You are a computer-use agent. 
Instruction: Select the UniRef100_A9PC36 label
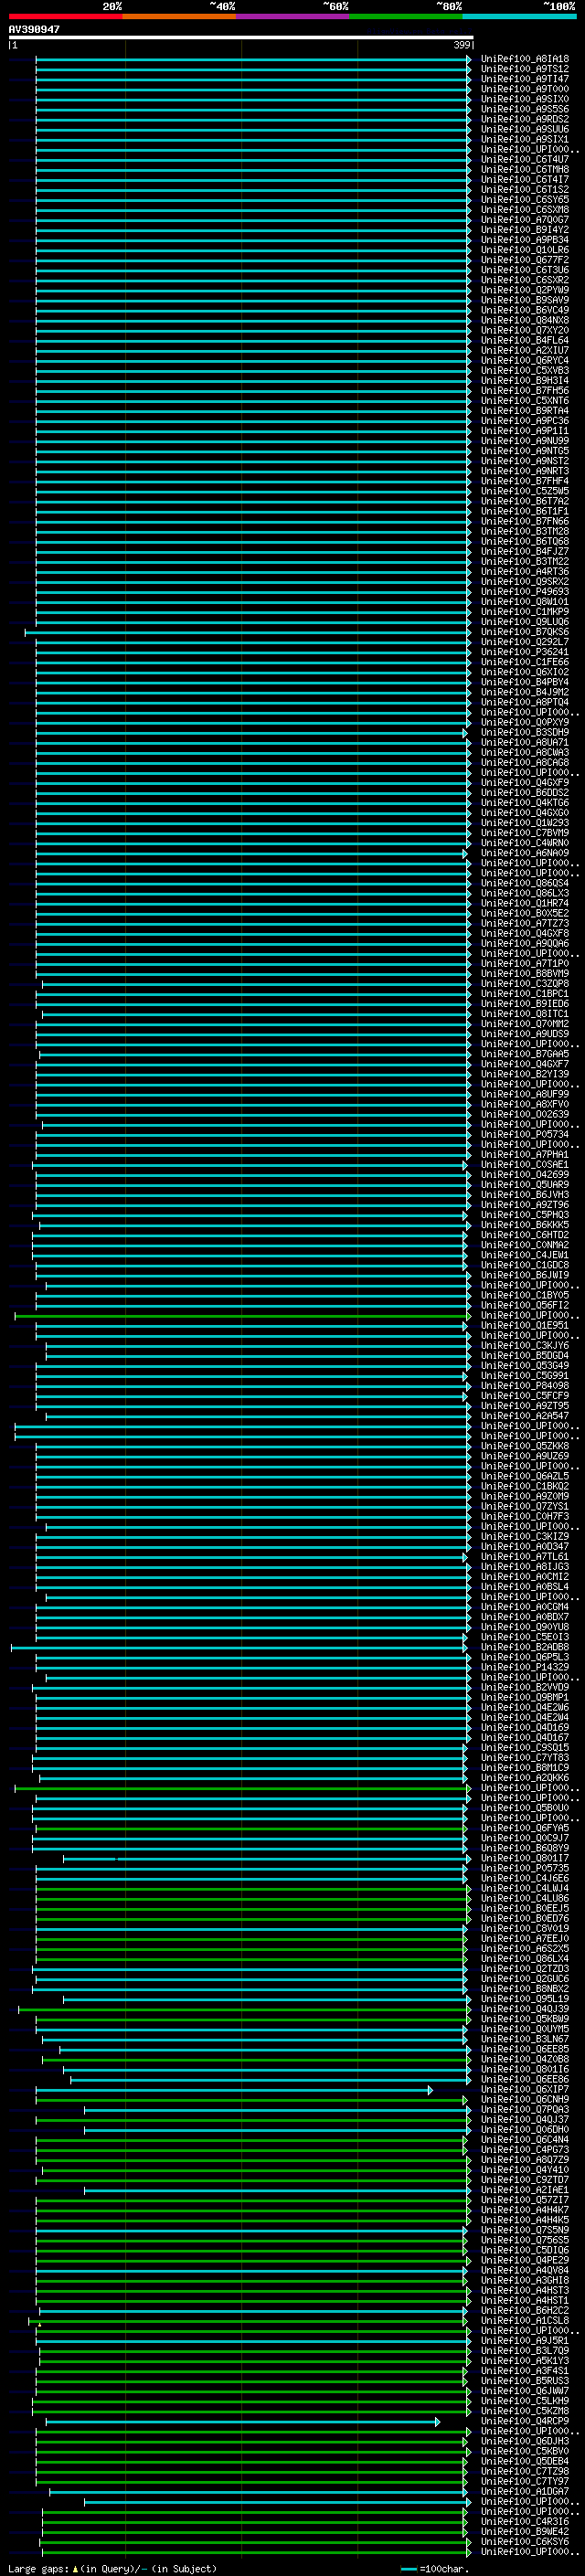click(x=525, y=421)
